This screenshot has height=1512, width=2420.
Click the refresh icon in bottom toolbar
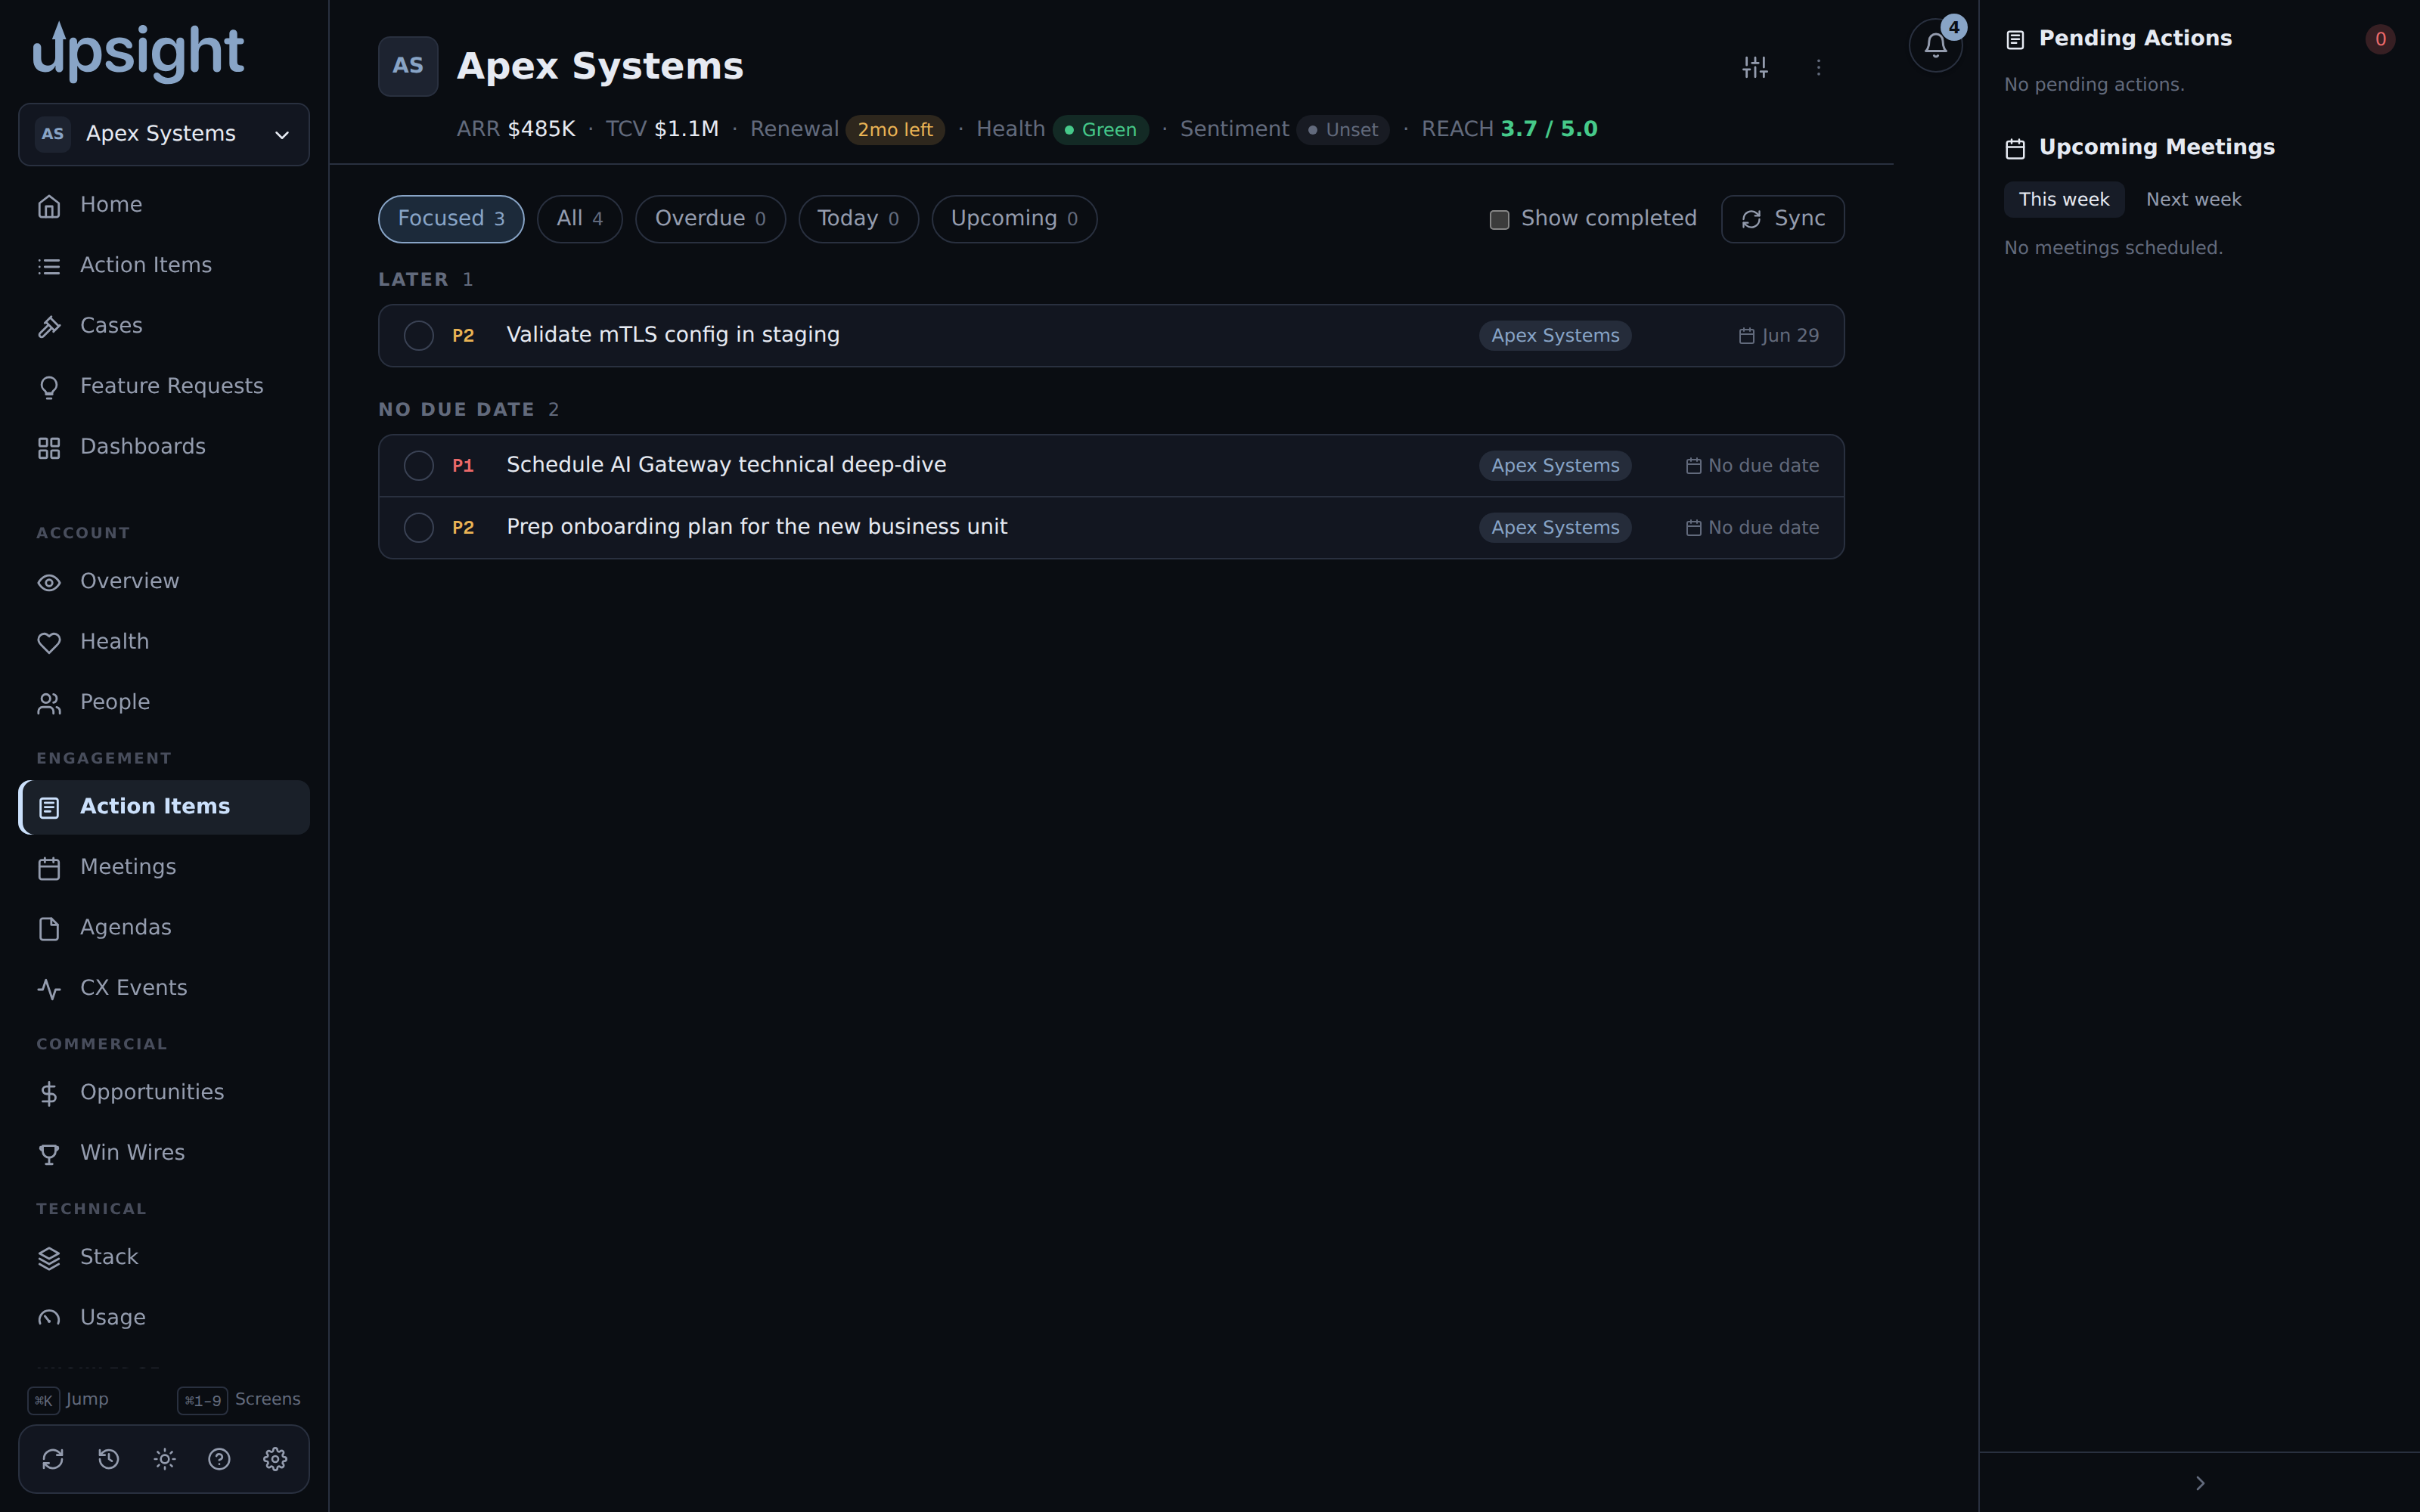click(53, 1459)
